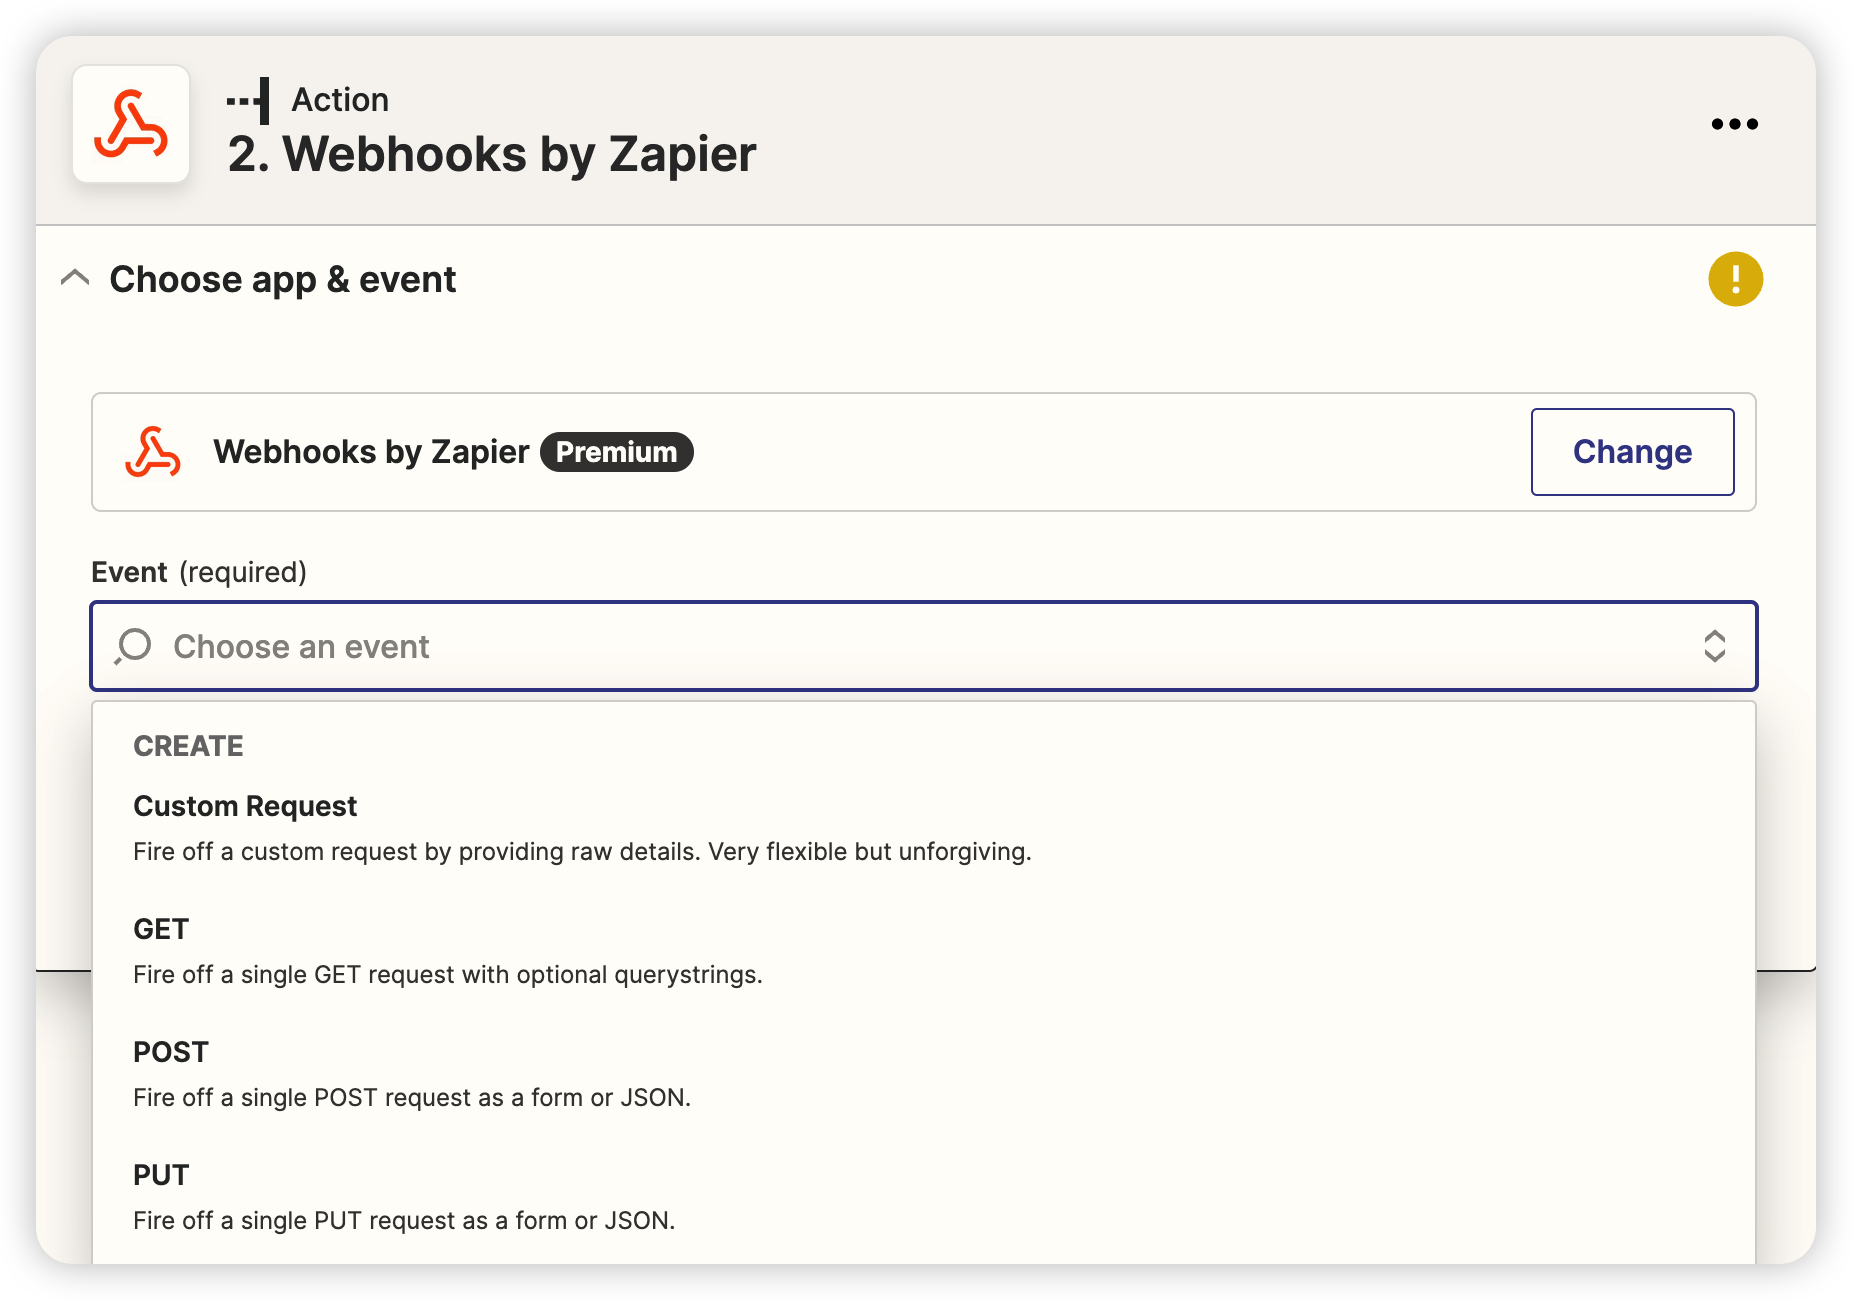Collapse the Choose app & event section
1852x1300 pixels.
tap(75, 278)
